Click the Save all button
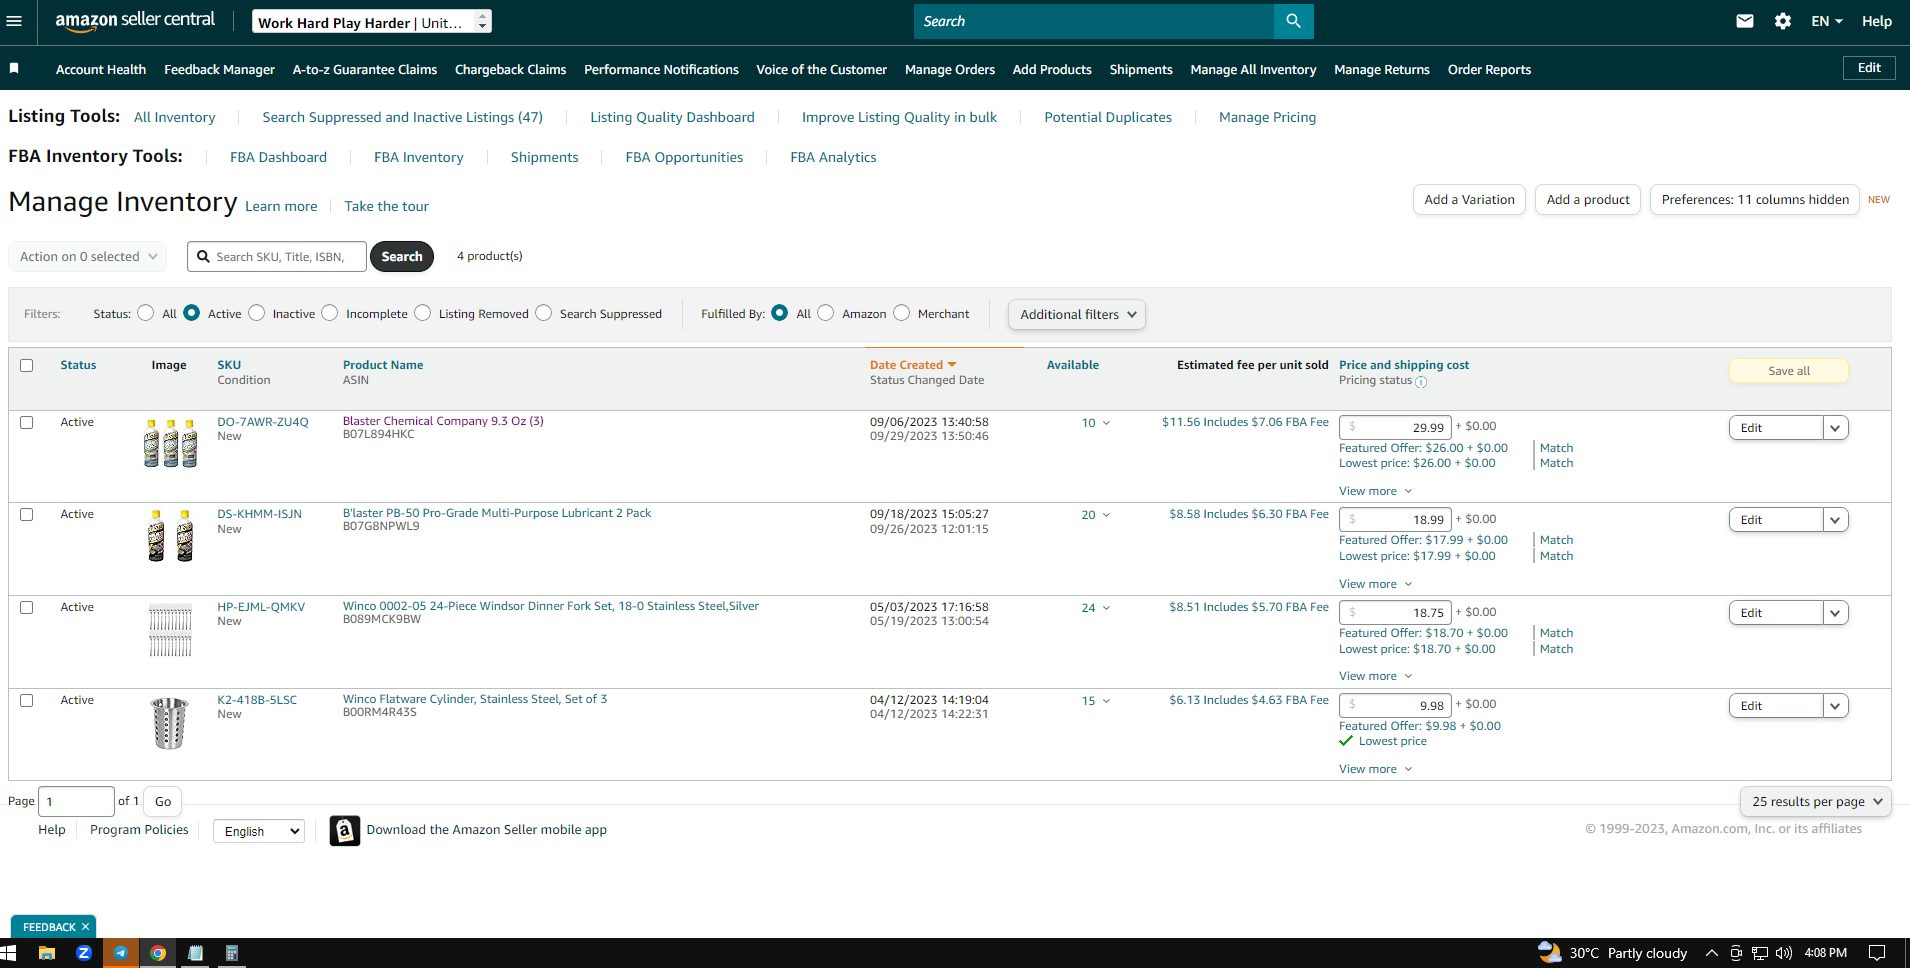 click(x=1789, y=371)
